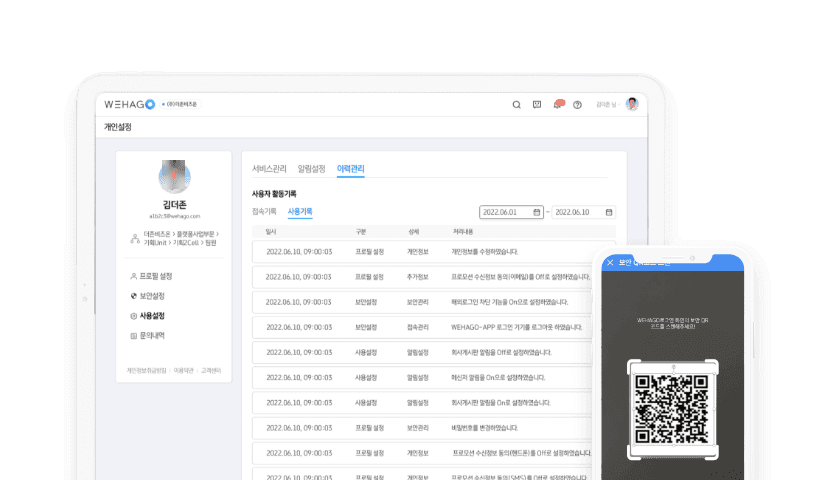830x480 pixels.
Task: Click the 구분 column header
Action: (361, 232)
